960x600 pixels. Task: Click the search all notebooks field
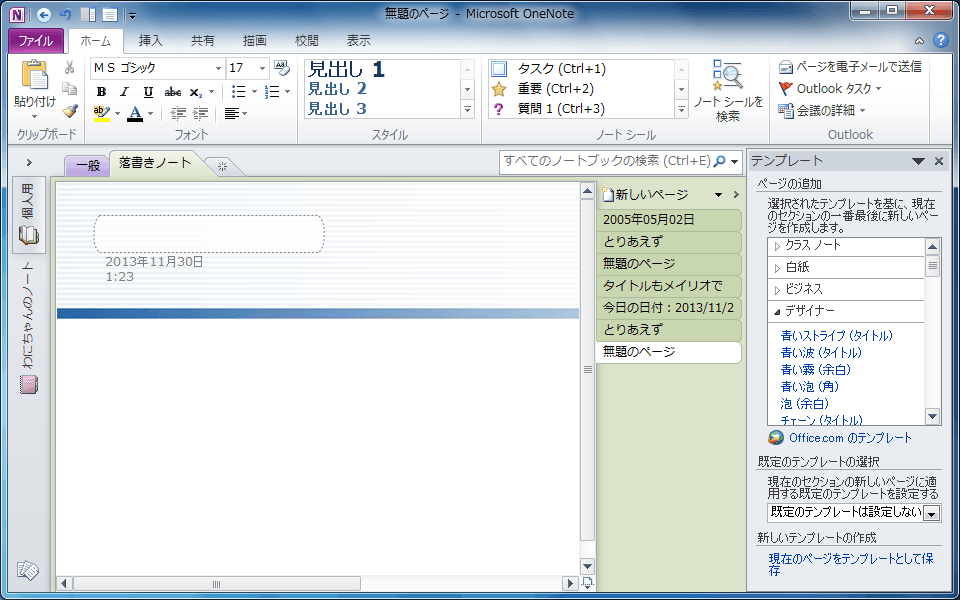point(607,162)
